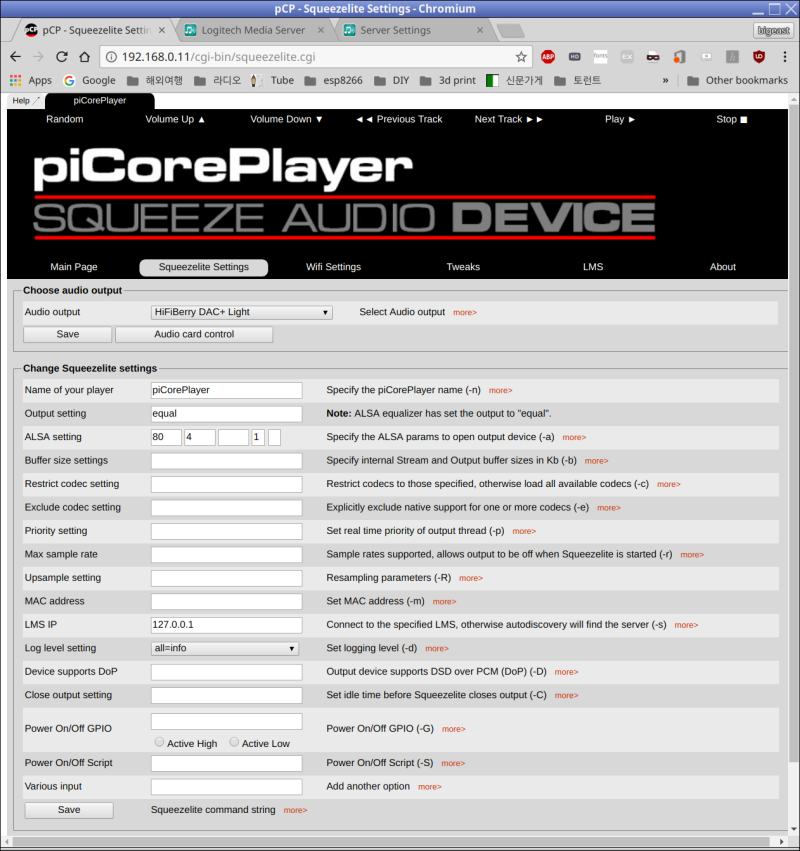Click the greyed EX extension icon
The image size is (800, 851).
point(627,56)
